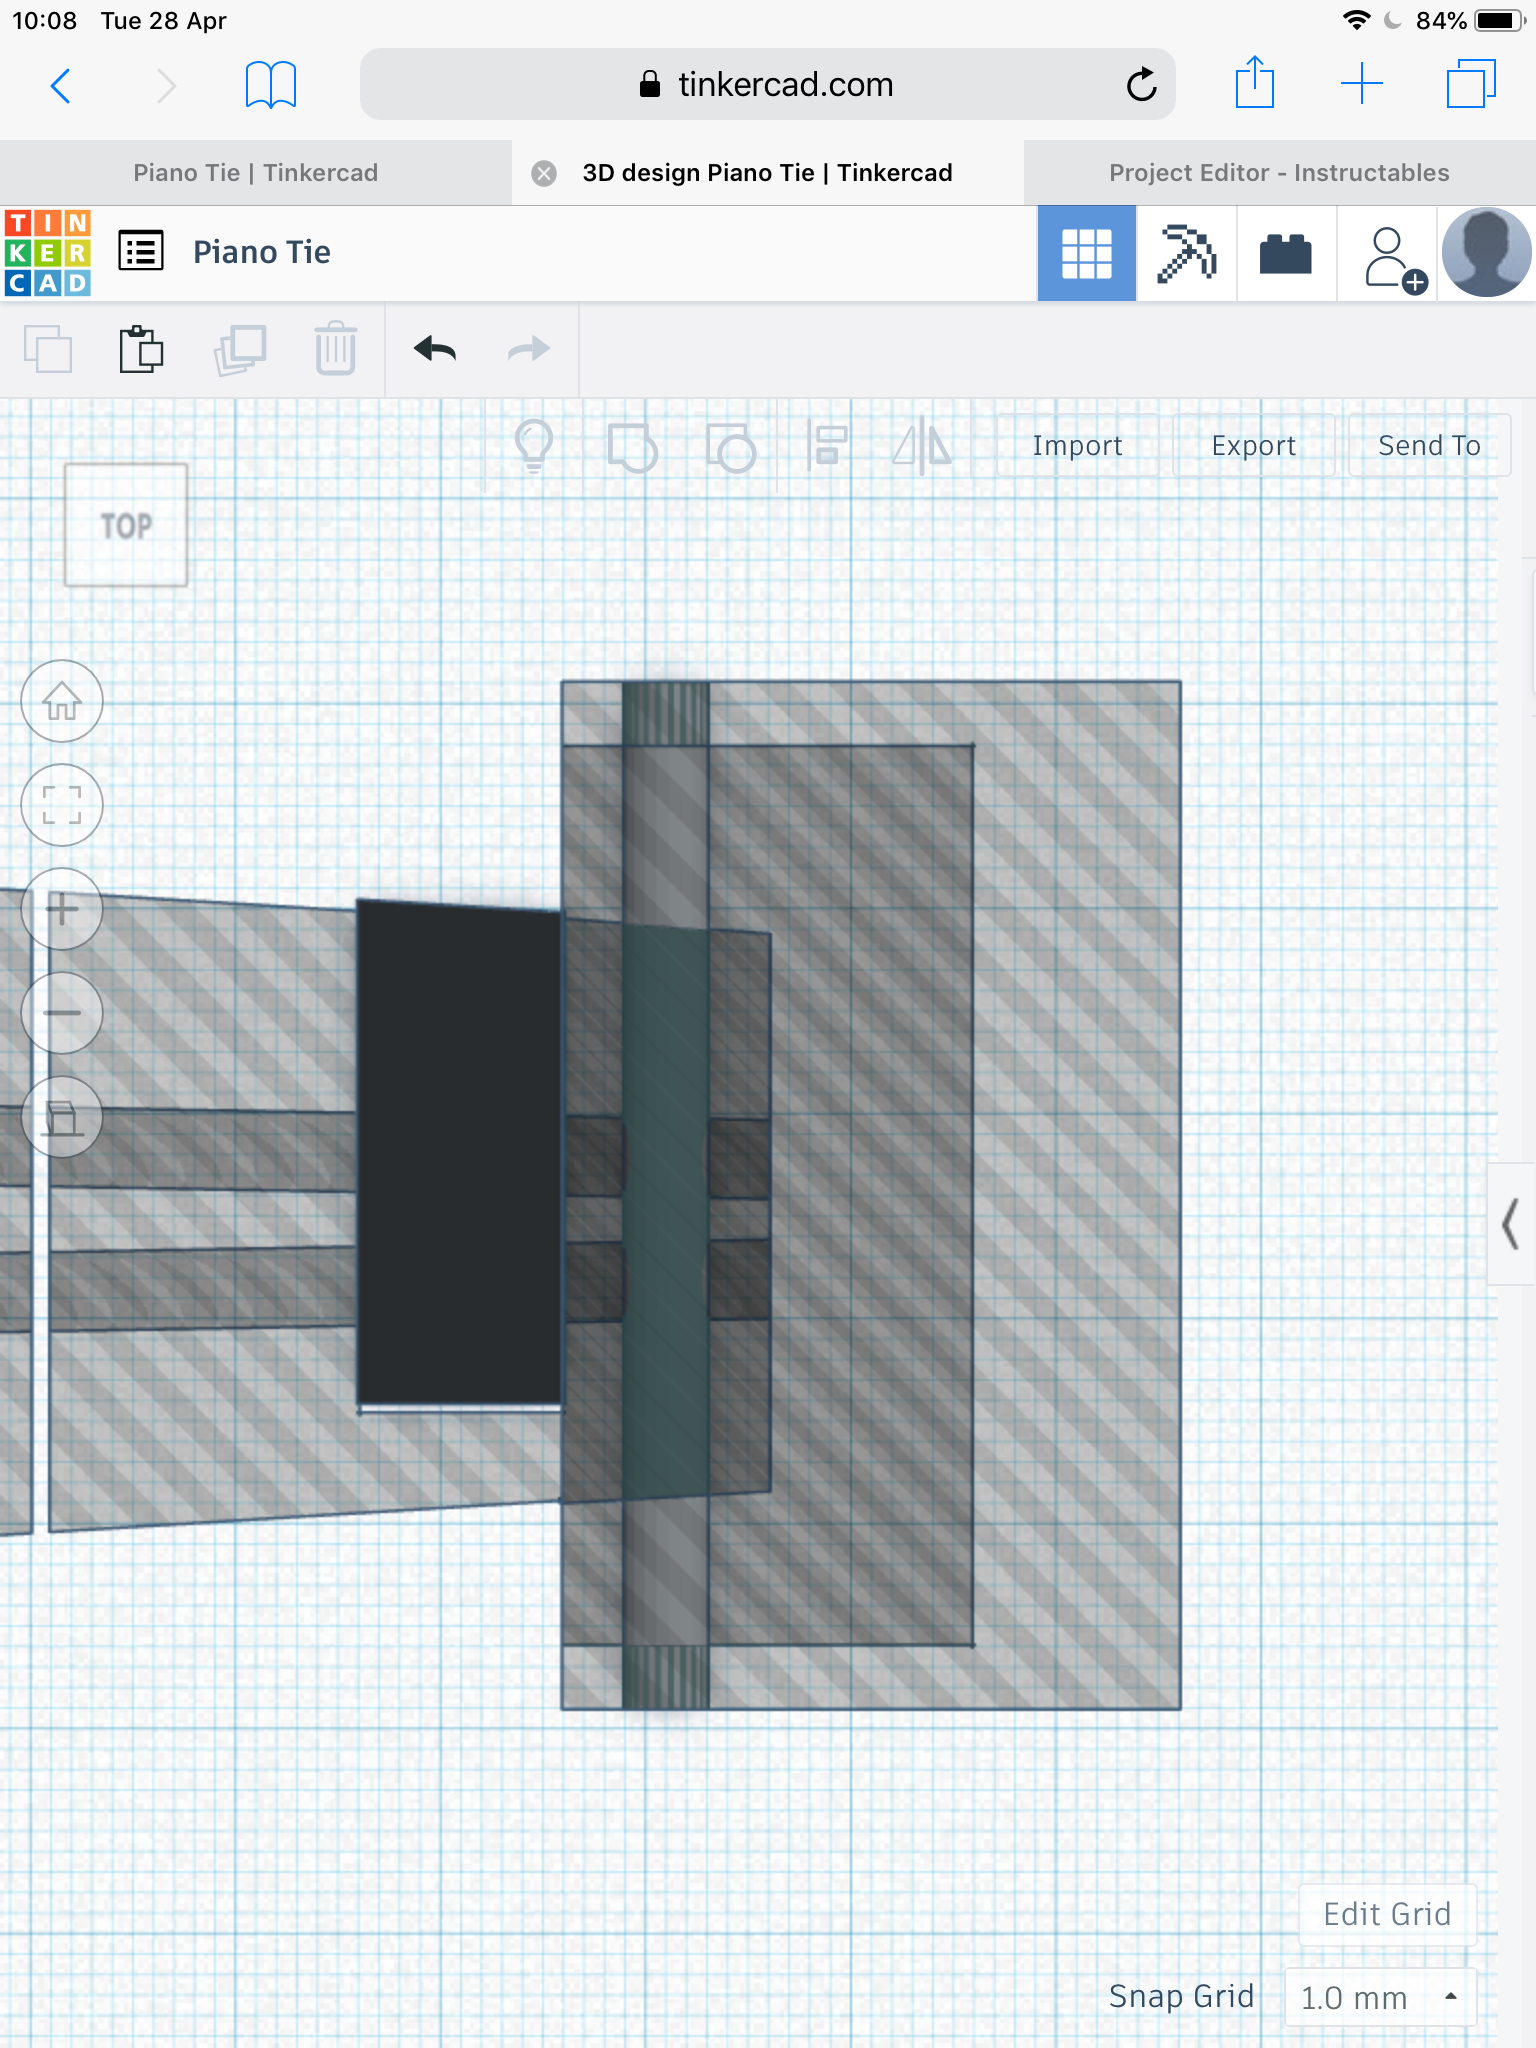Show all Safari tabs overview
1536x2048 pixels.
(1471, 84)
